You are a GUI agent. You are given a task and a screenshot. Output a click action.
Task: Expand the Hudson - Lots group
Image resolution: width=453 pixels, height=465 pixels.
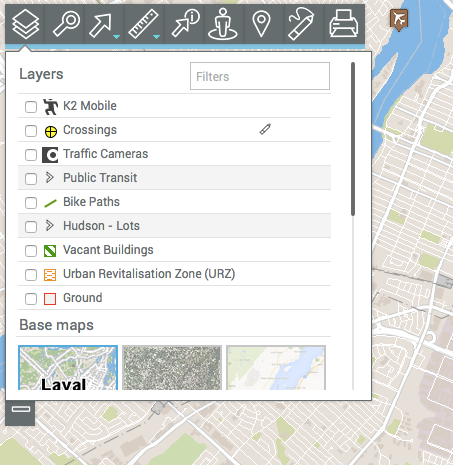point(49,226)
